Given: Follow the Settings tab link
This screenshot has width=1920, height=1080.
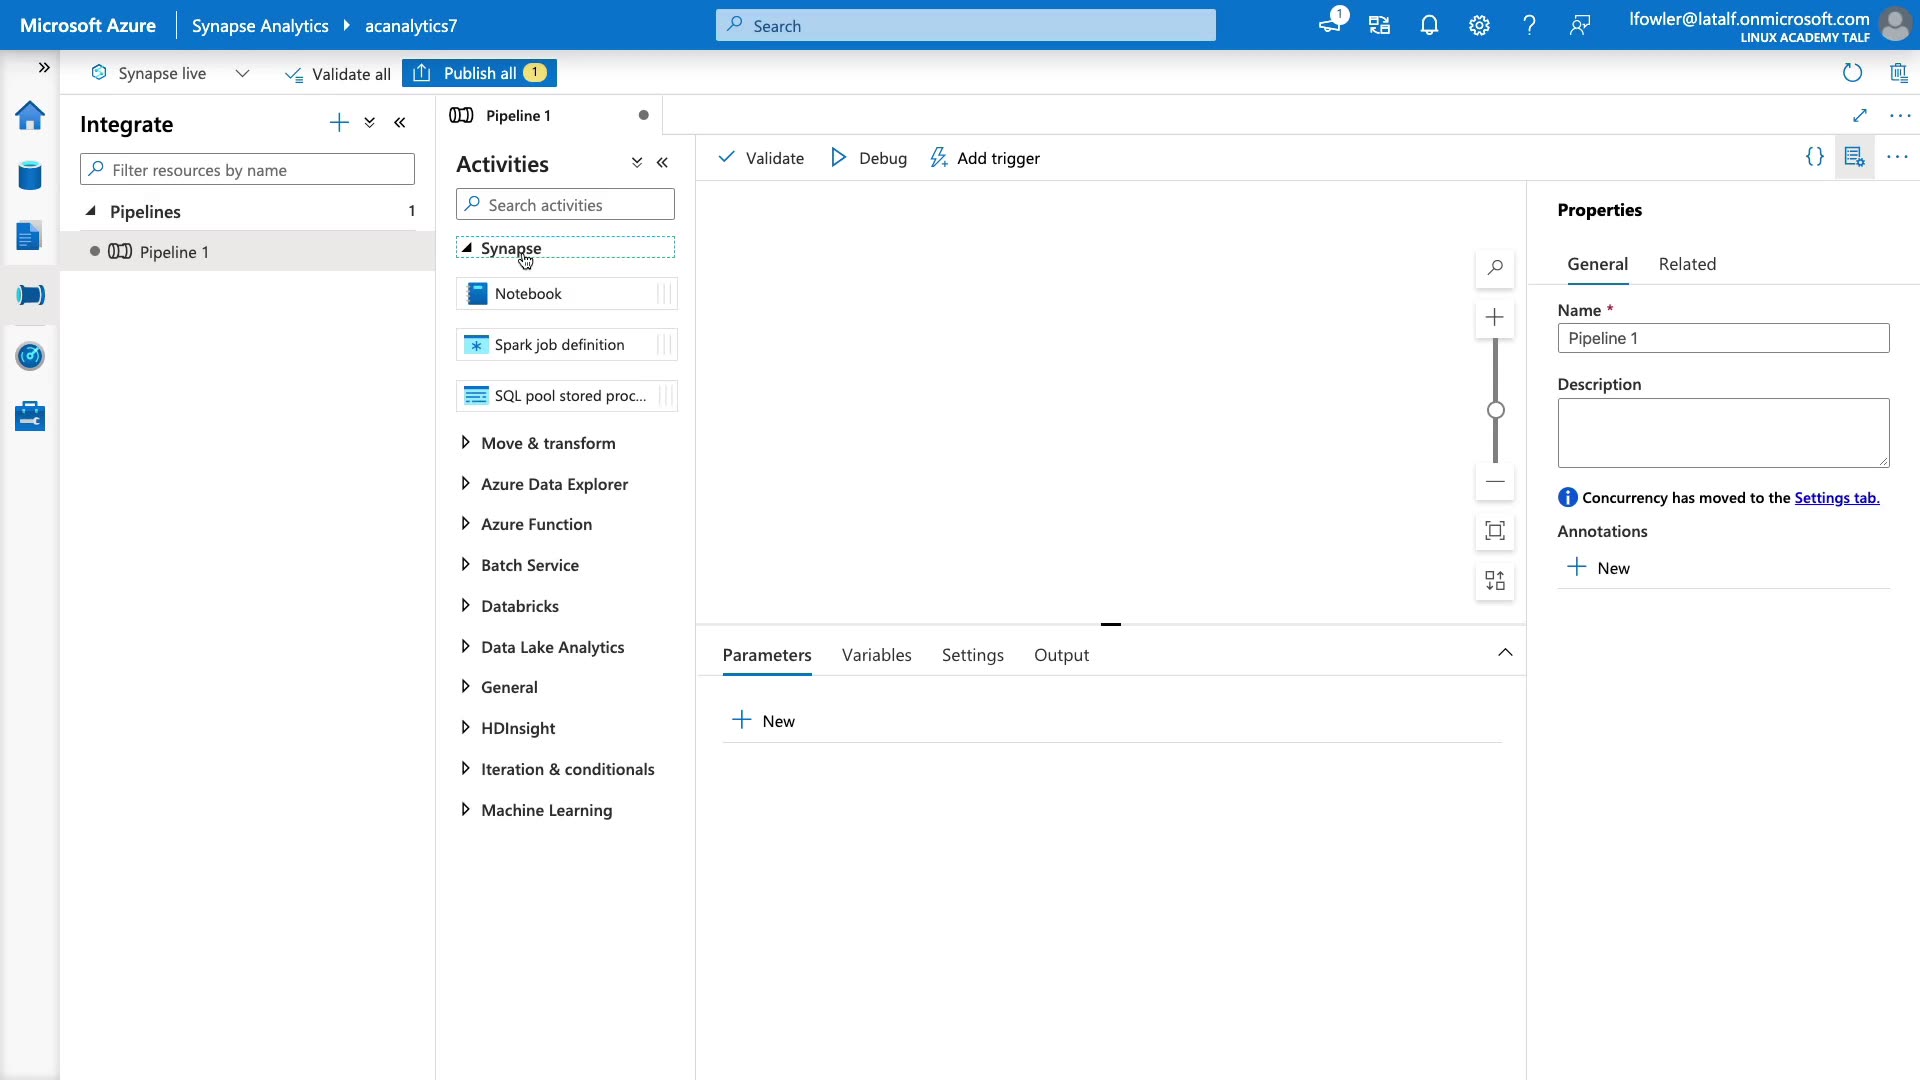Looking at the screenshot, I should pyautogui.click(x=1836, y=498).
